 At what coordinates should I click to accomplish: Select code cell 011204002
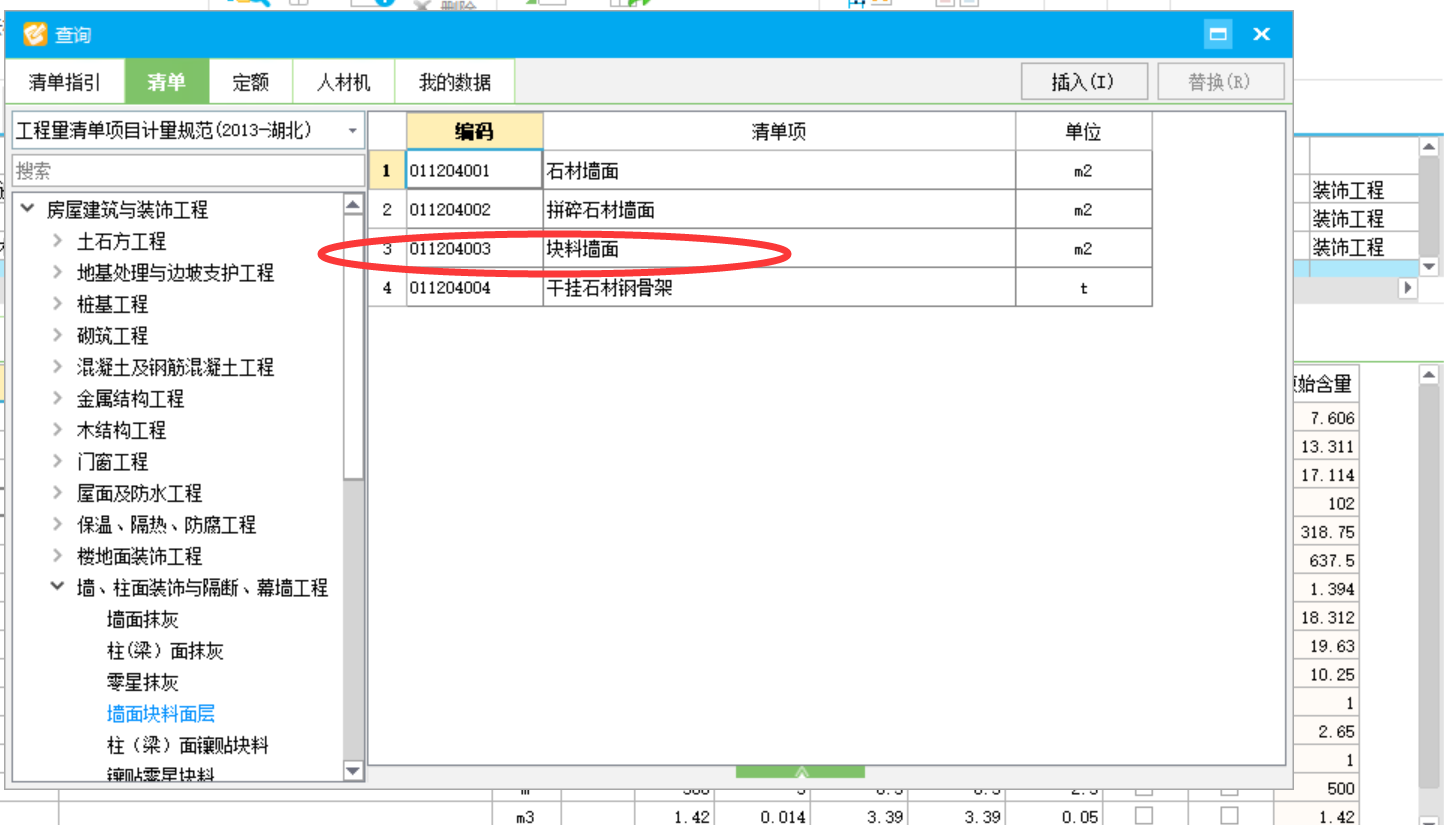click(x=474, y=210)
